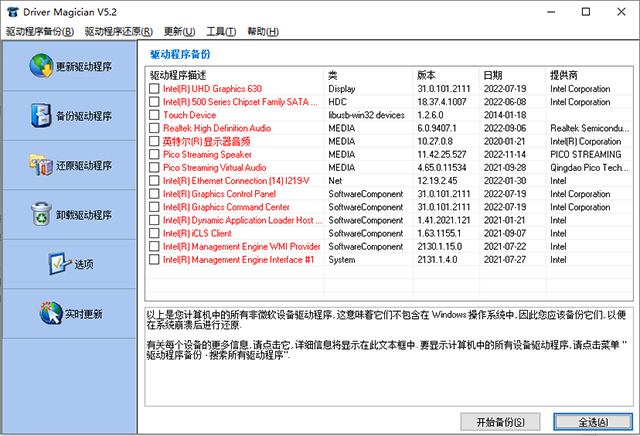Select the Touch Device driver name

[x=189, y=115]
